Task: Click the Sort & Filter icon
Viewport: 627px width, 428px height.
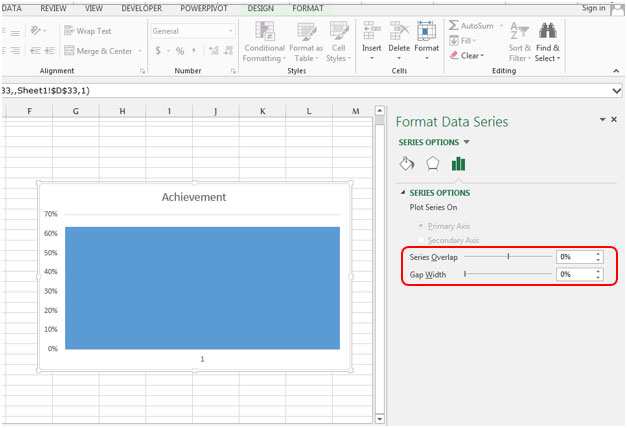Action: tap(519, 31)
